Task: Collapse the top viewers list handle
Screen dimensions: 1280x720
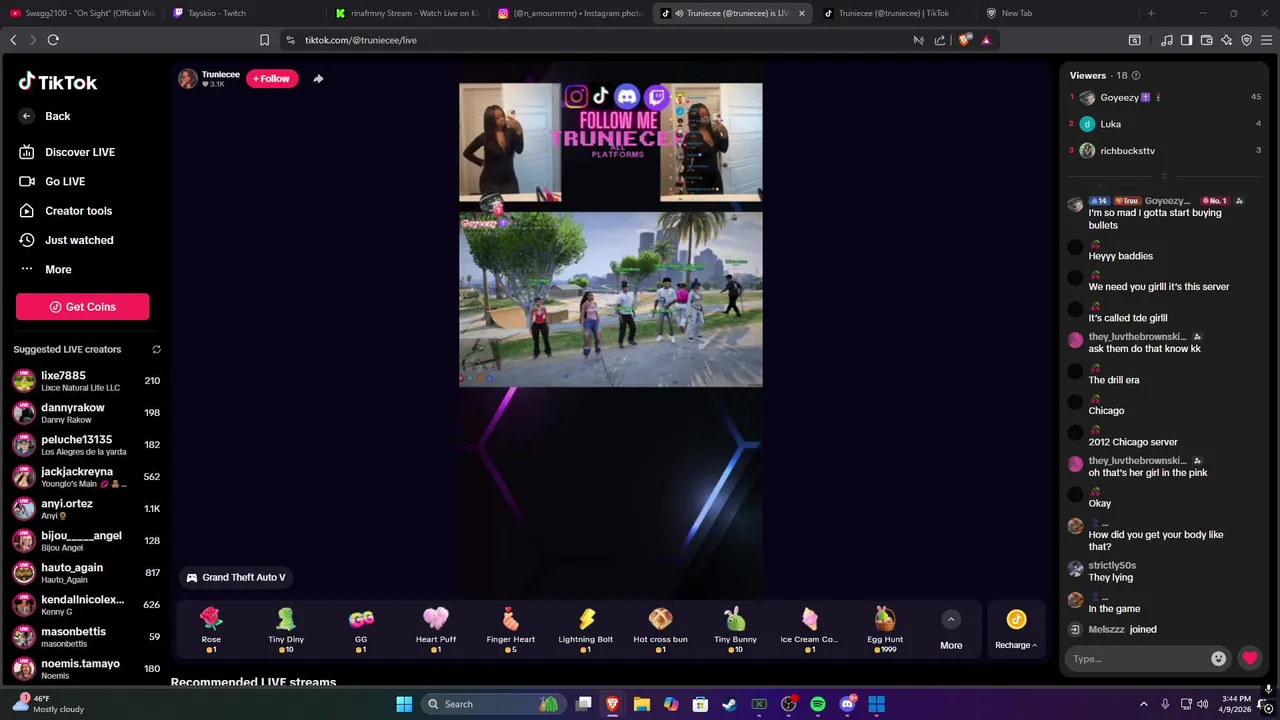Action: 1164,175
